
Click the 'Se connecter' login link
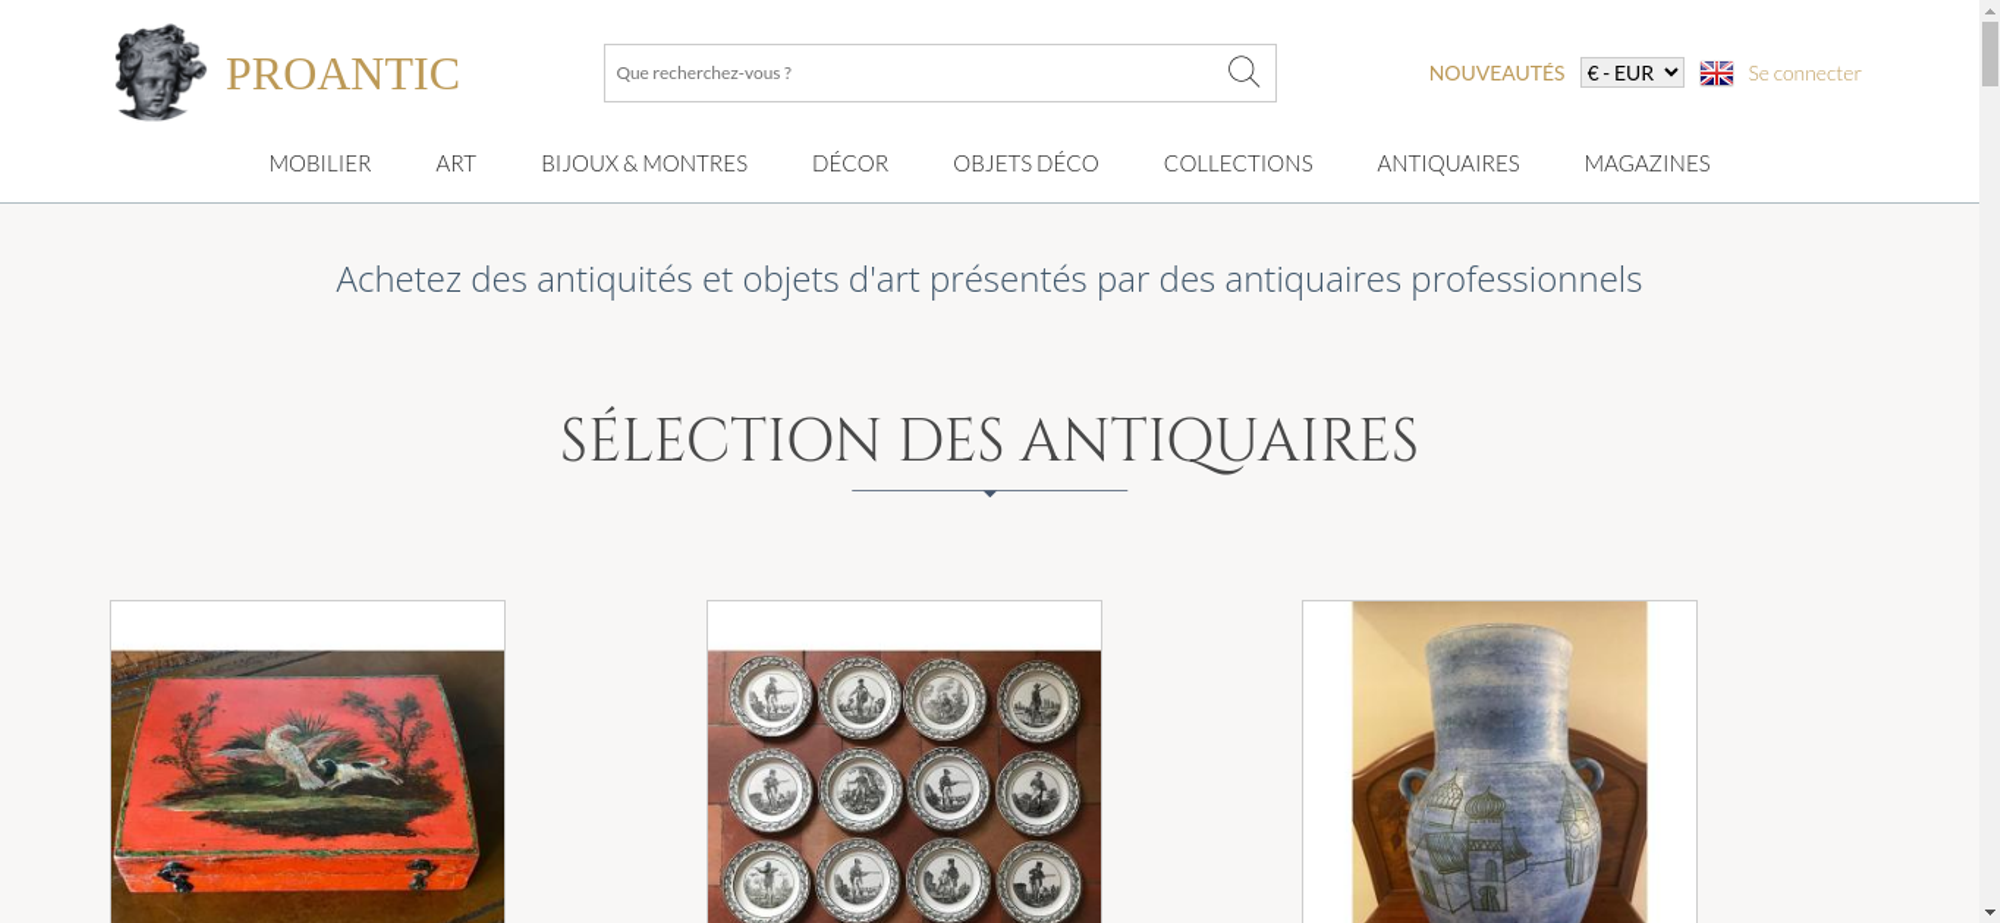pos(1804,73)
